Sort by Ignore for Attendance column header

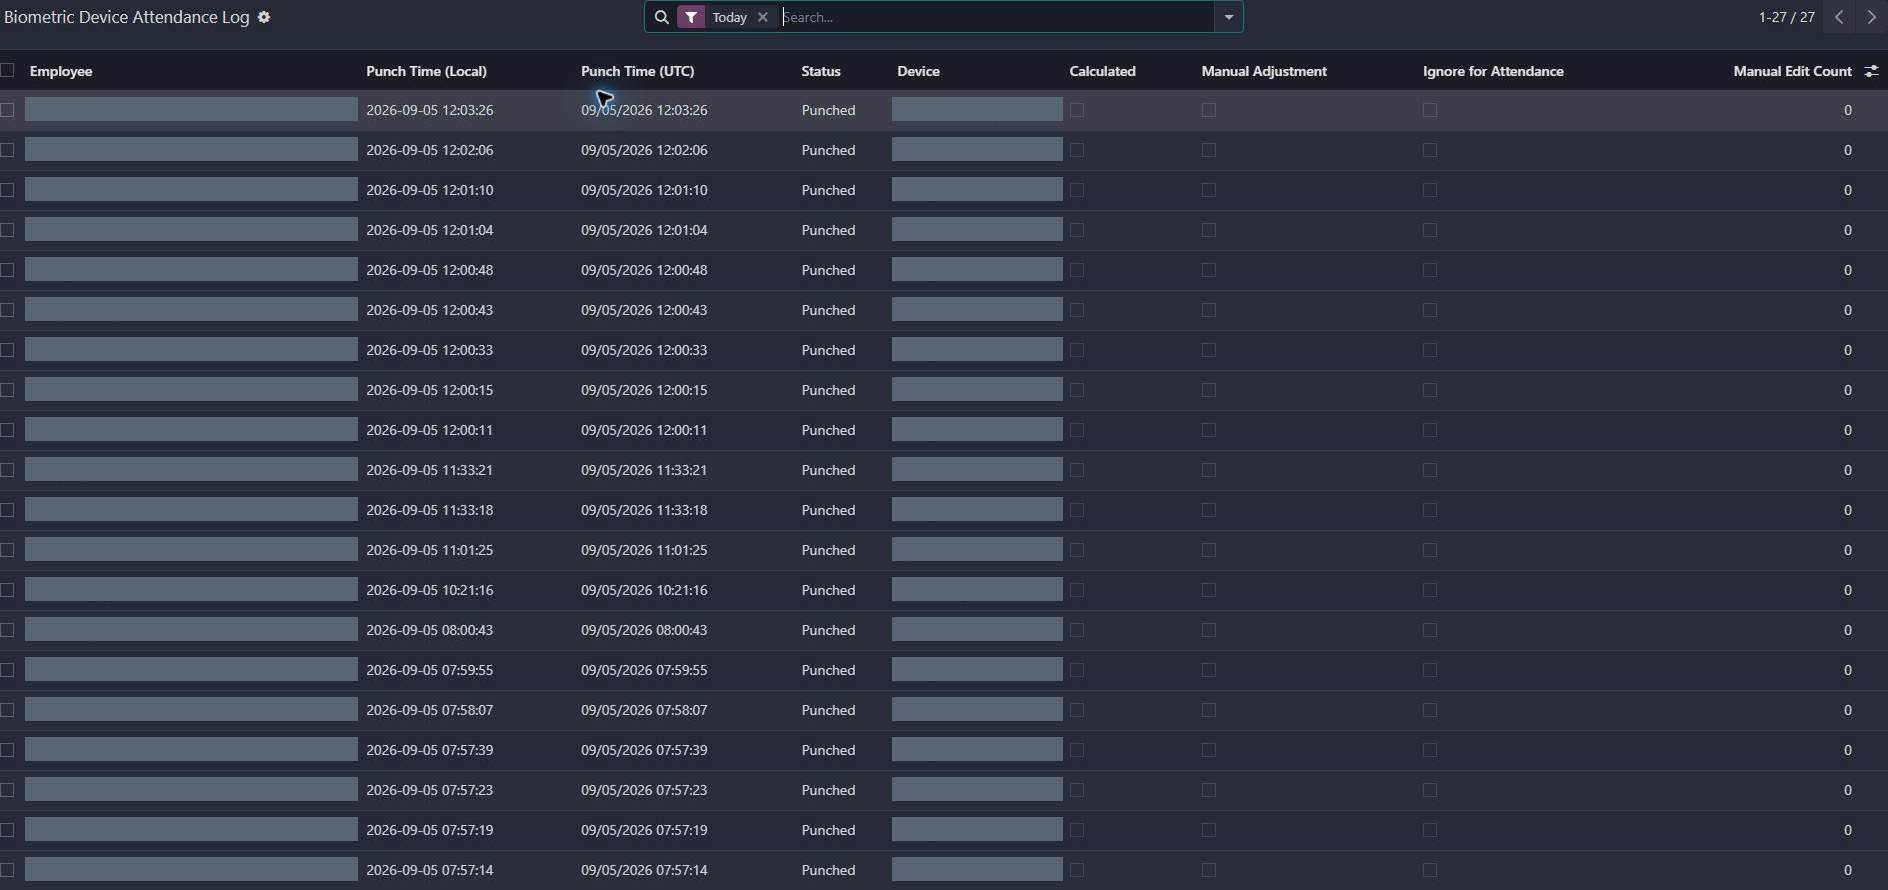(1493, 71)
